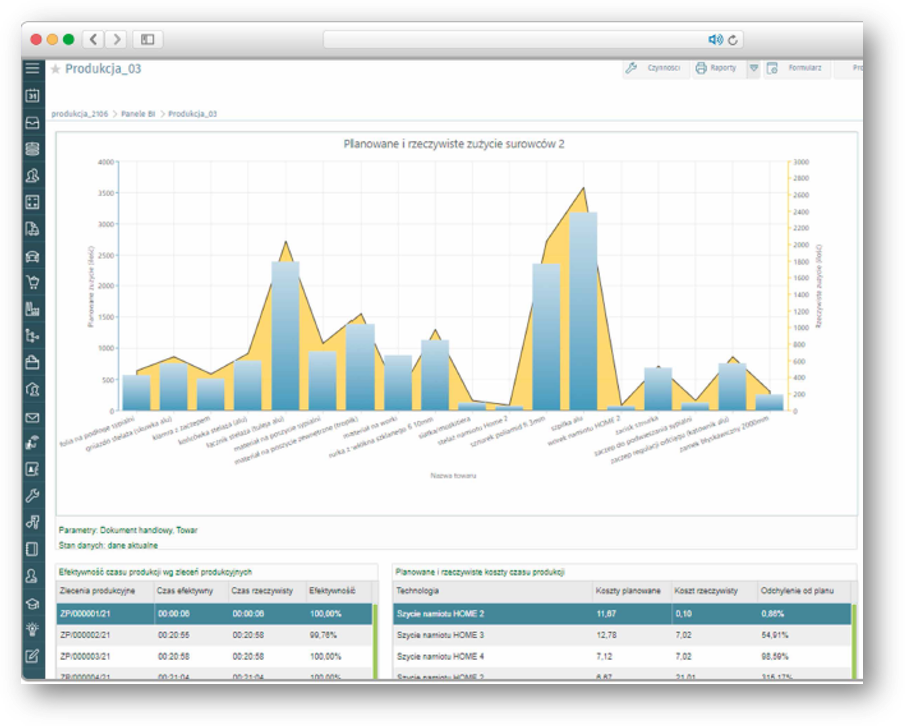Toggle the favorite star beside Produkcja_03

pos(56,69)
